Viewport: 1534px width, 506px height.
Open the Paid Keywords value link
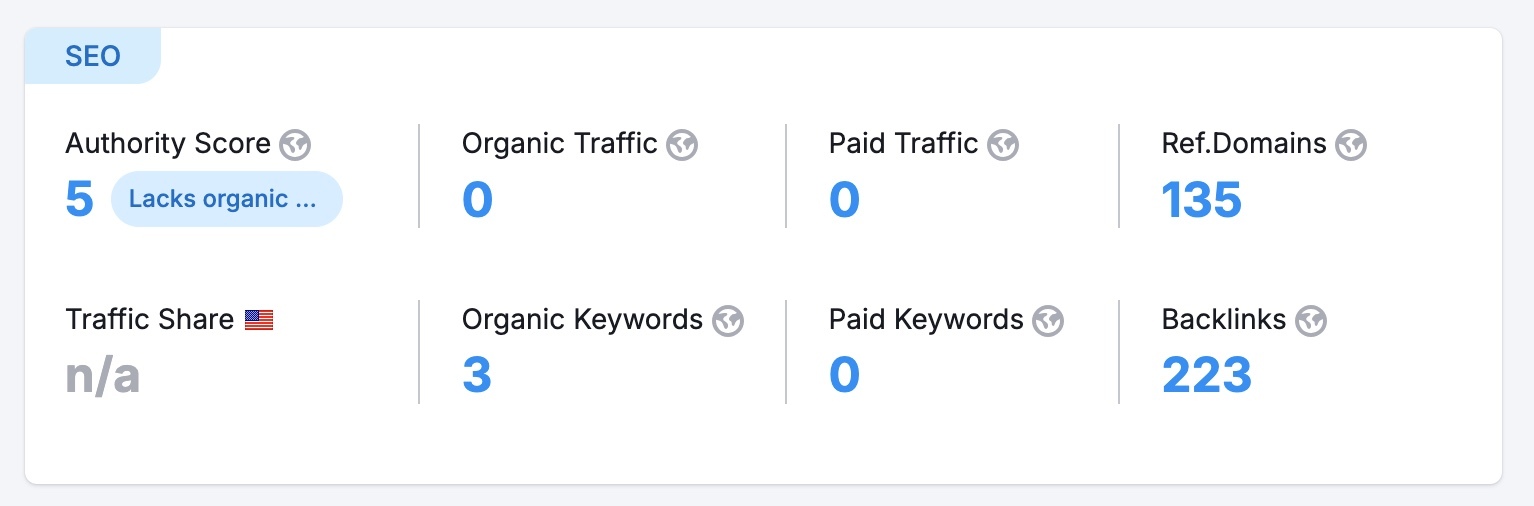click(844, 375)
